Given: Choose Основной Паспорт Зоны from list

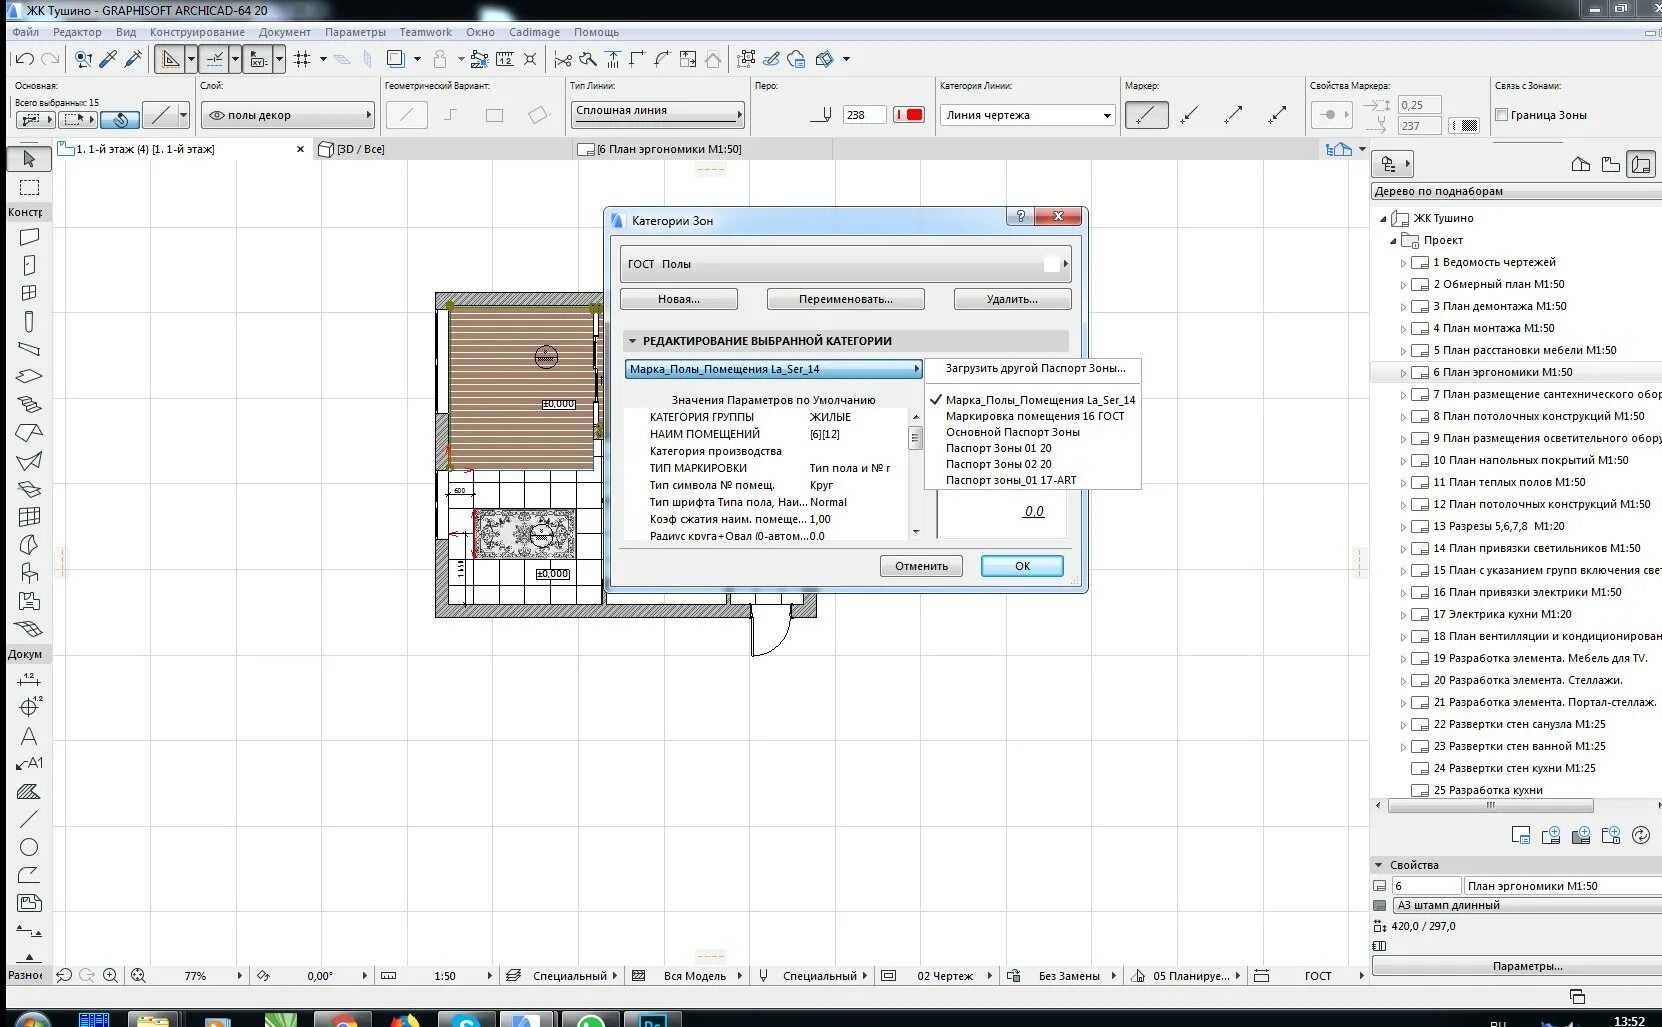Looking at the screenshot, I should point(1012,432).
